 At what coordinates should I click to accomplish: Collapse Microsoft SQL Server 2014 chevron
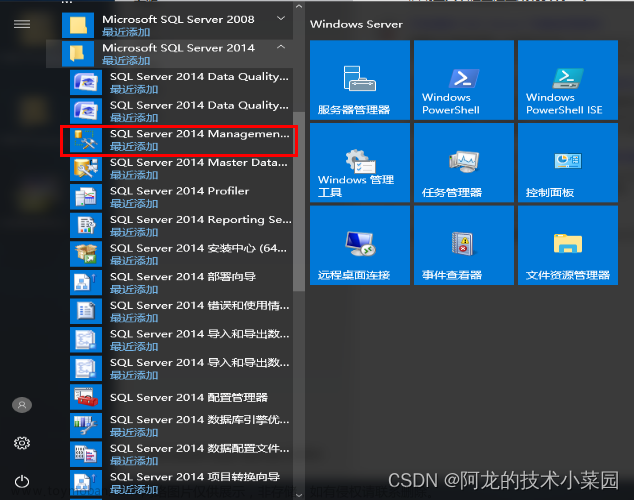coord(281,47)
